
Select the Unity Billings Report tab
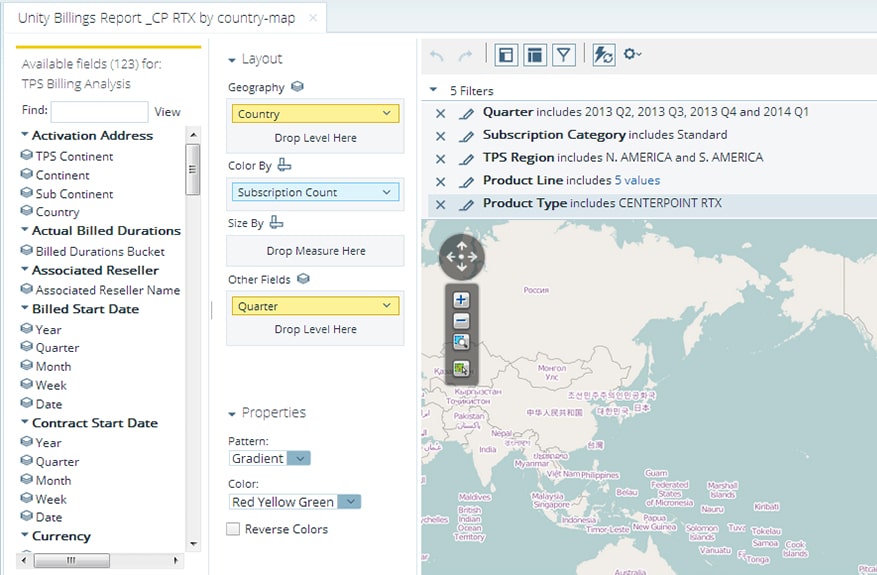click(157, 18)
